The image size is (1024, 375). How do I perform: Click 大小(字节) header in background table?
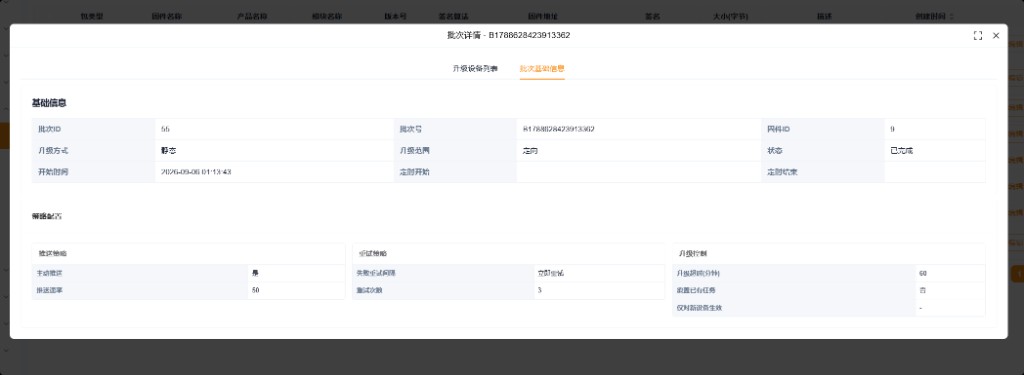click(x=731, y=16)
